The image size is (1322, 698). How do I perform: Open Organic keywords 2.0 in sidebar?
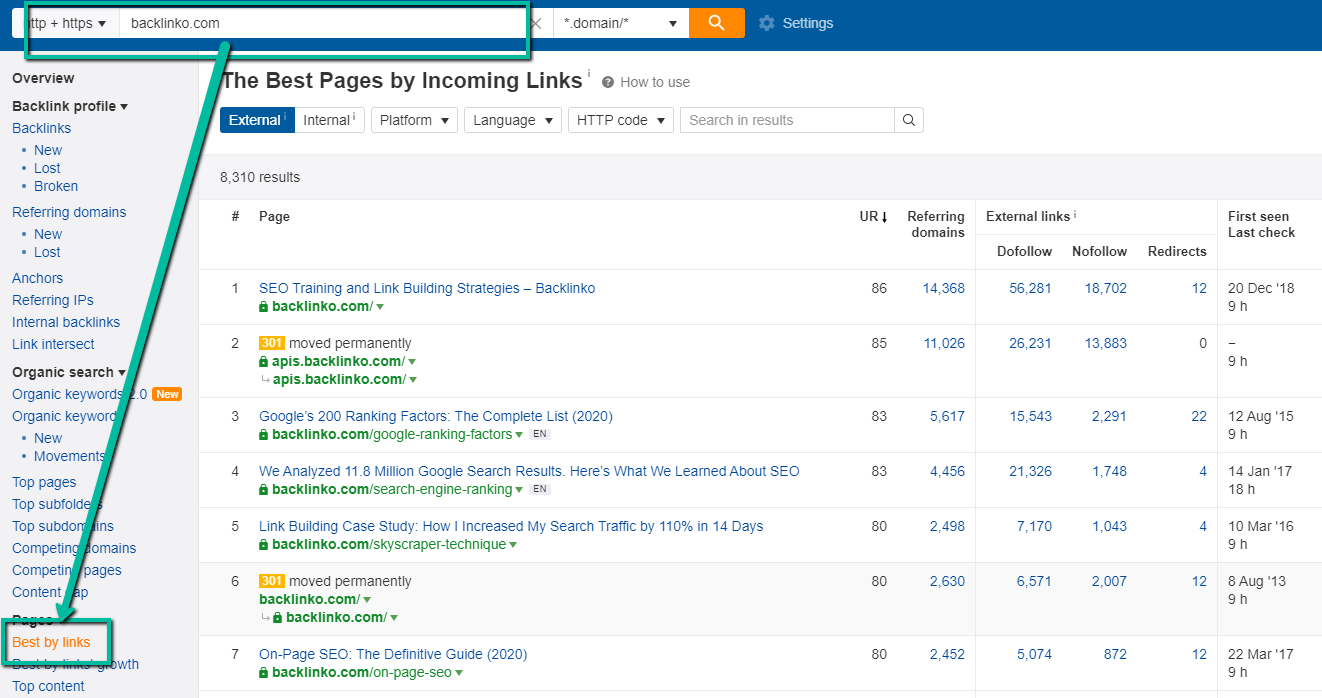[79, 394]
